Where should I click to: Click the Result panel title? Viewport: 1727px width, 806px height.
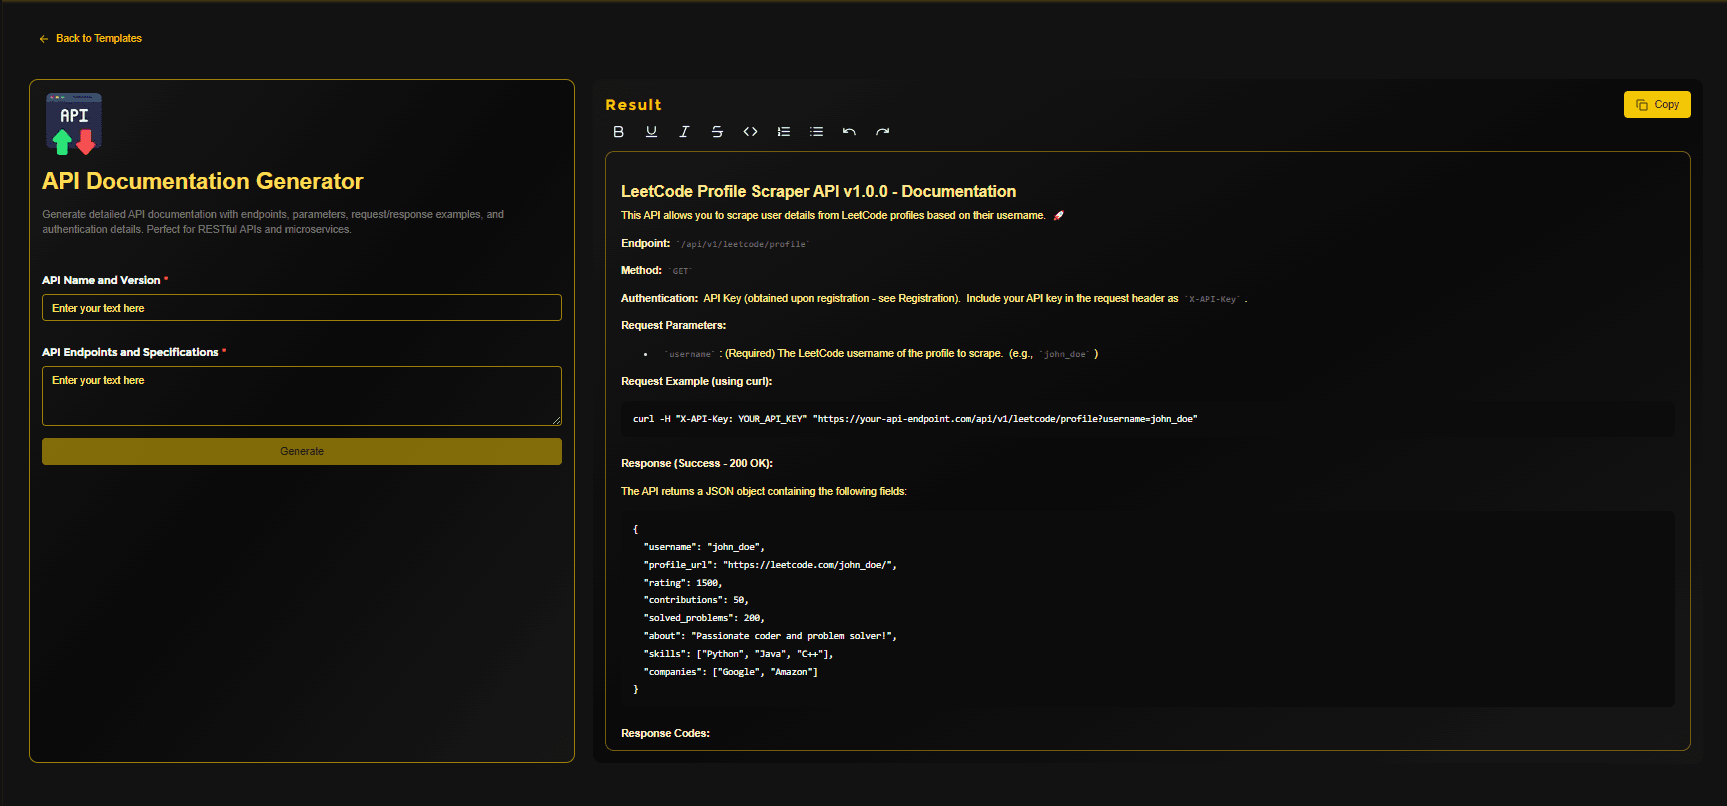[x=633, y=105]
